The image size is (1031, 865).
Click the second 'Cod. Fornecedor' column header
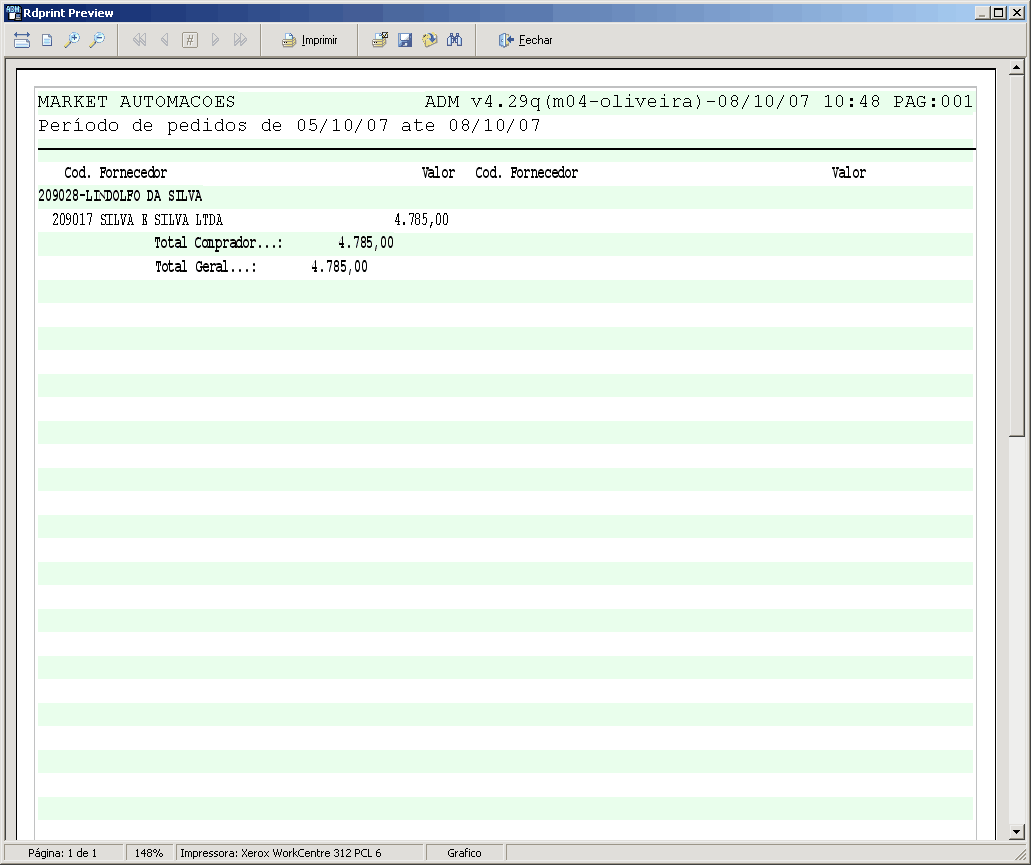[x=527, y=173]
